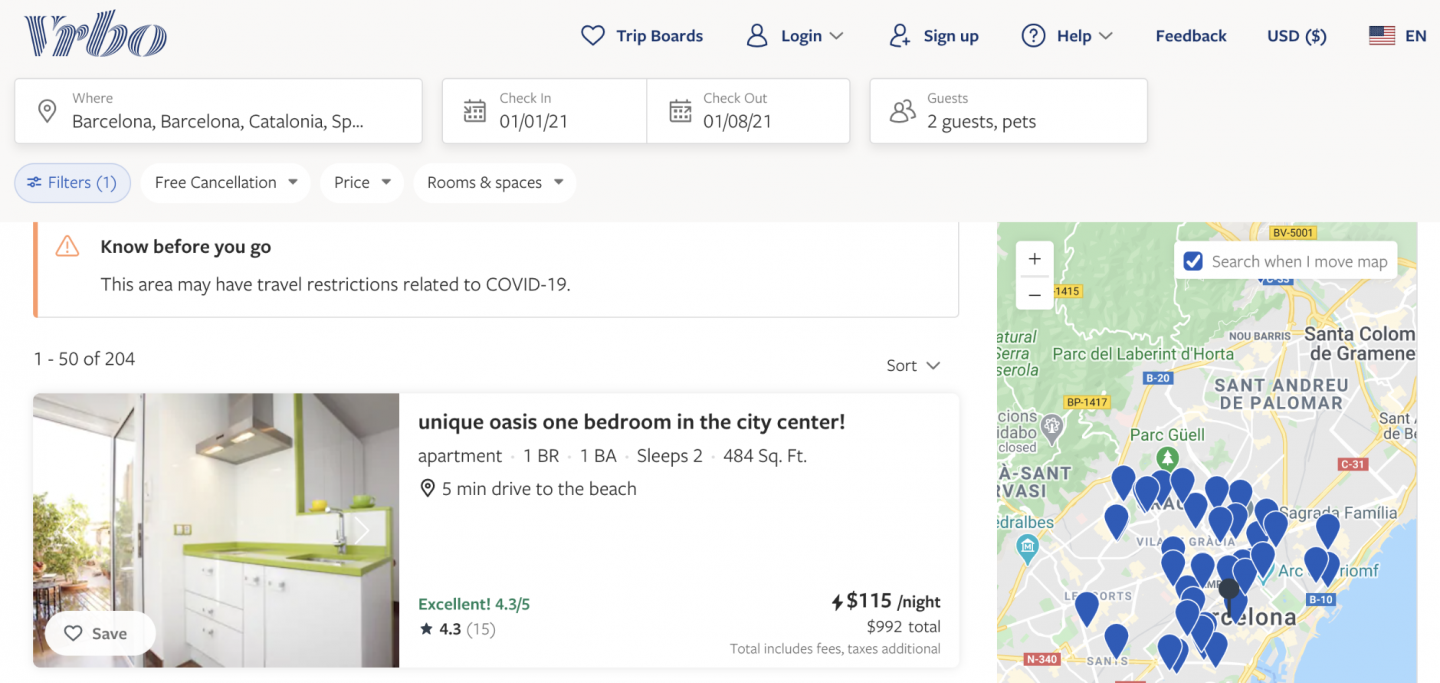Save the listing with heart button
Screen dimensions: 1440x683
point(97,633)
